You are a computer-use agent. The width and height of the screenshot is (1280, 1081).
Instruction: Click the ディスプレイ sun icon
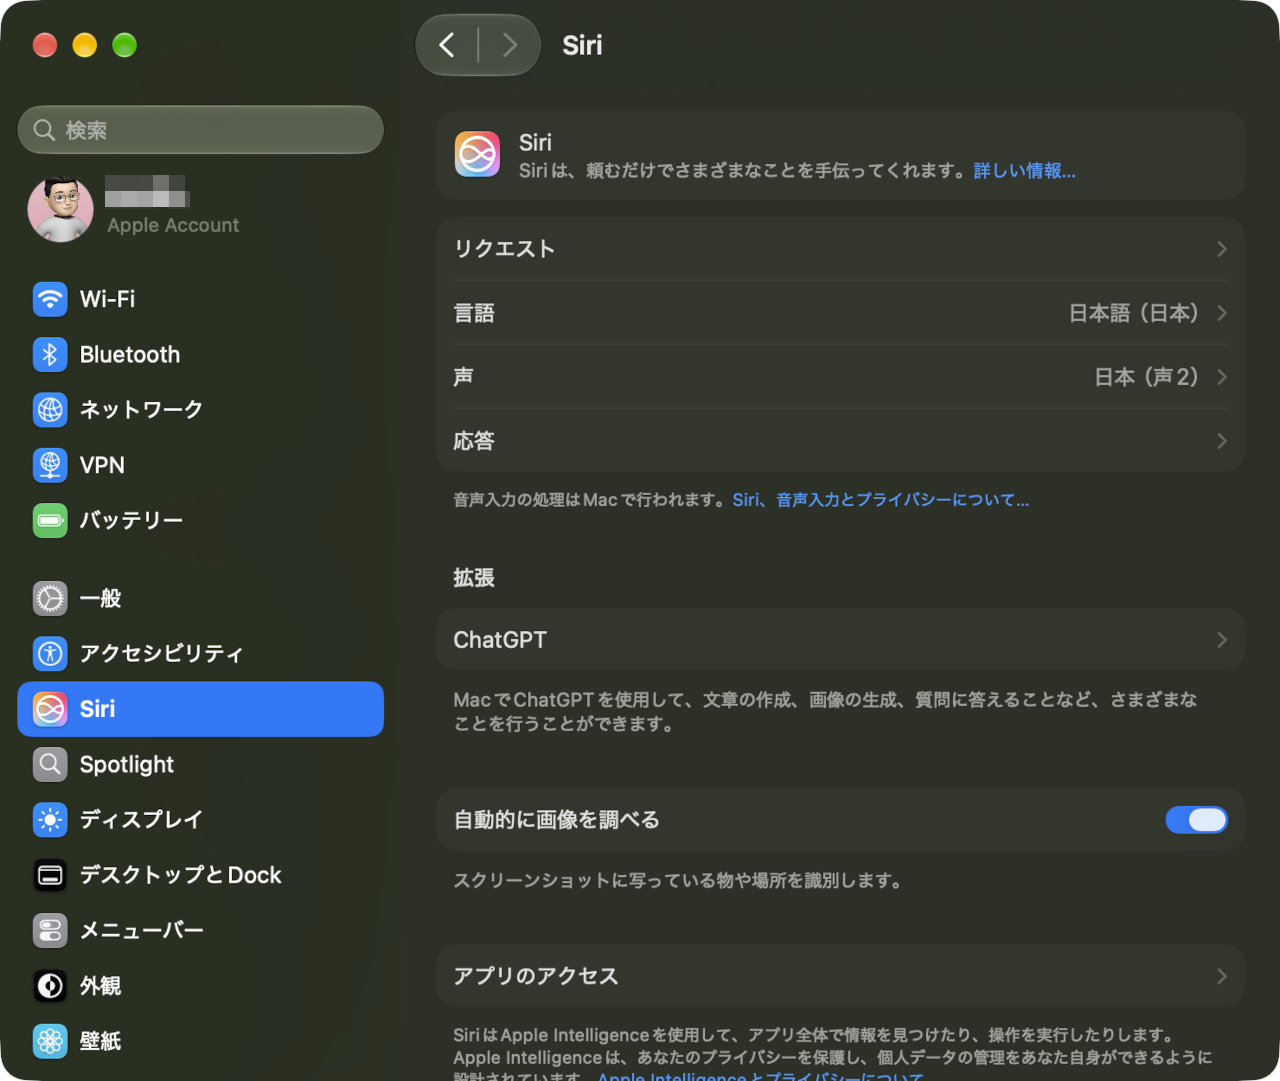(x=50, y=820)
